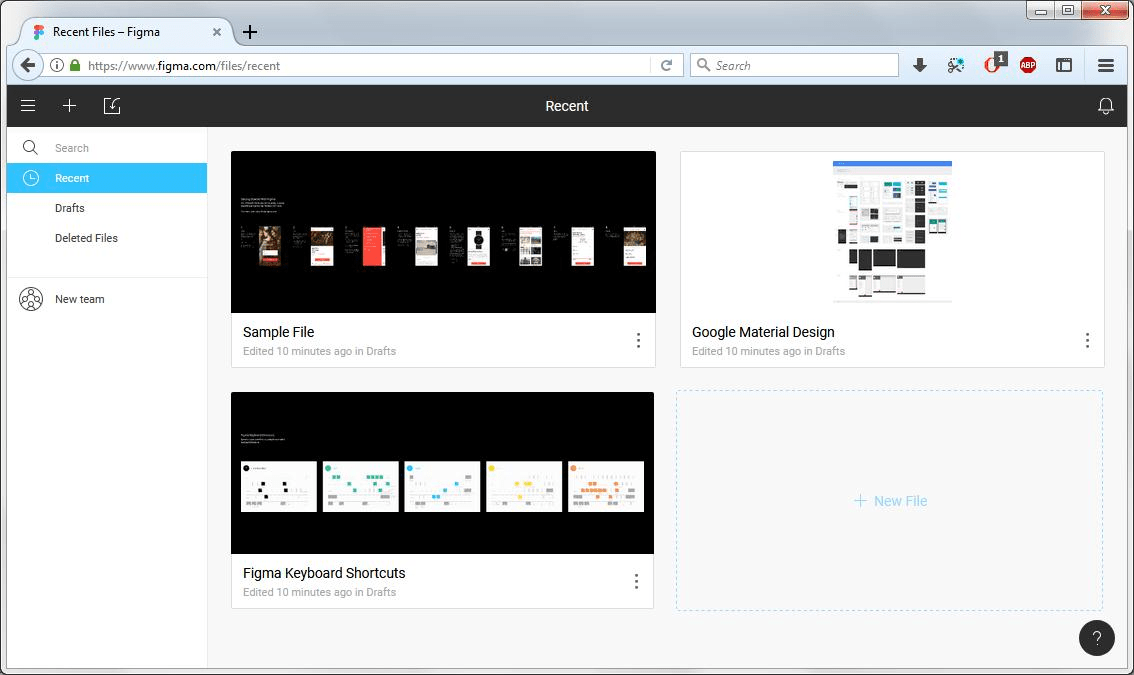Click the import file icon
Screen dimensions: 1134x675
tap(112, 106)
